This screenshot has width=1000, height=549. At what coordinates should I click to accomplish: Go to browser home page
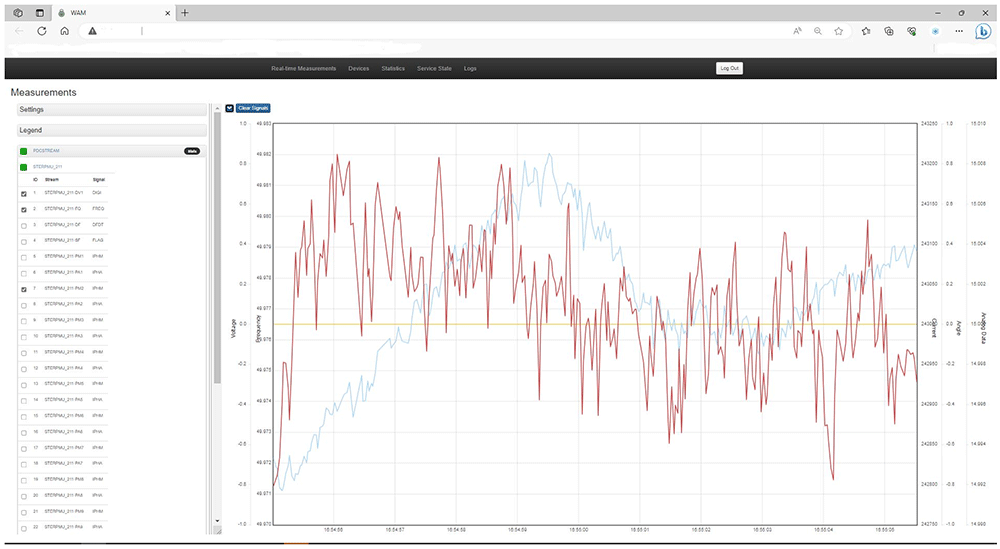click(64, 31)
